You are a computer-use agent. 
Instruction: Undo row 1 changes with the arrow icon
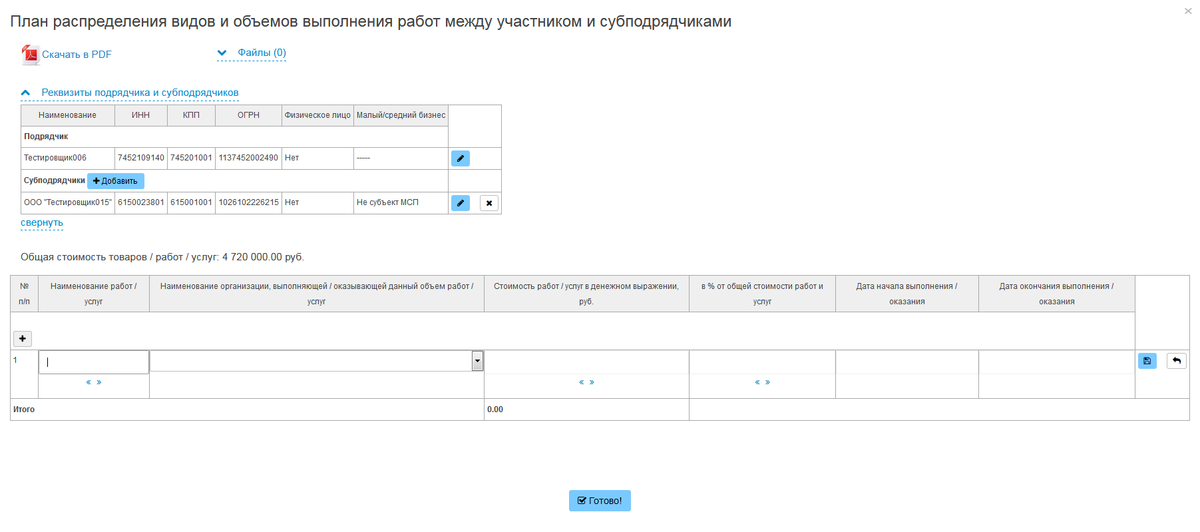coord(1176,361)
